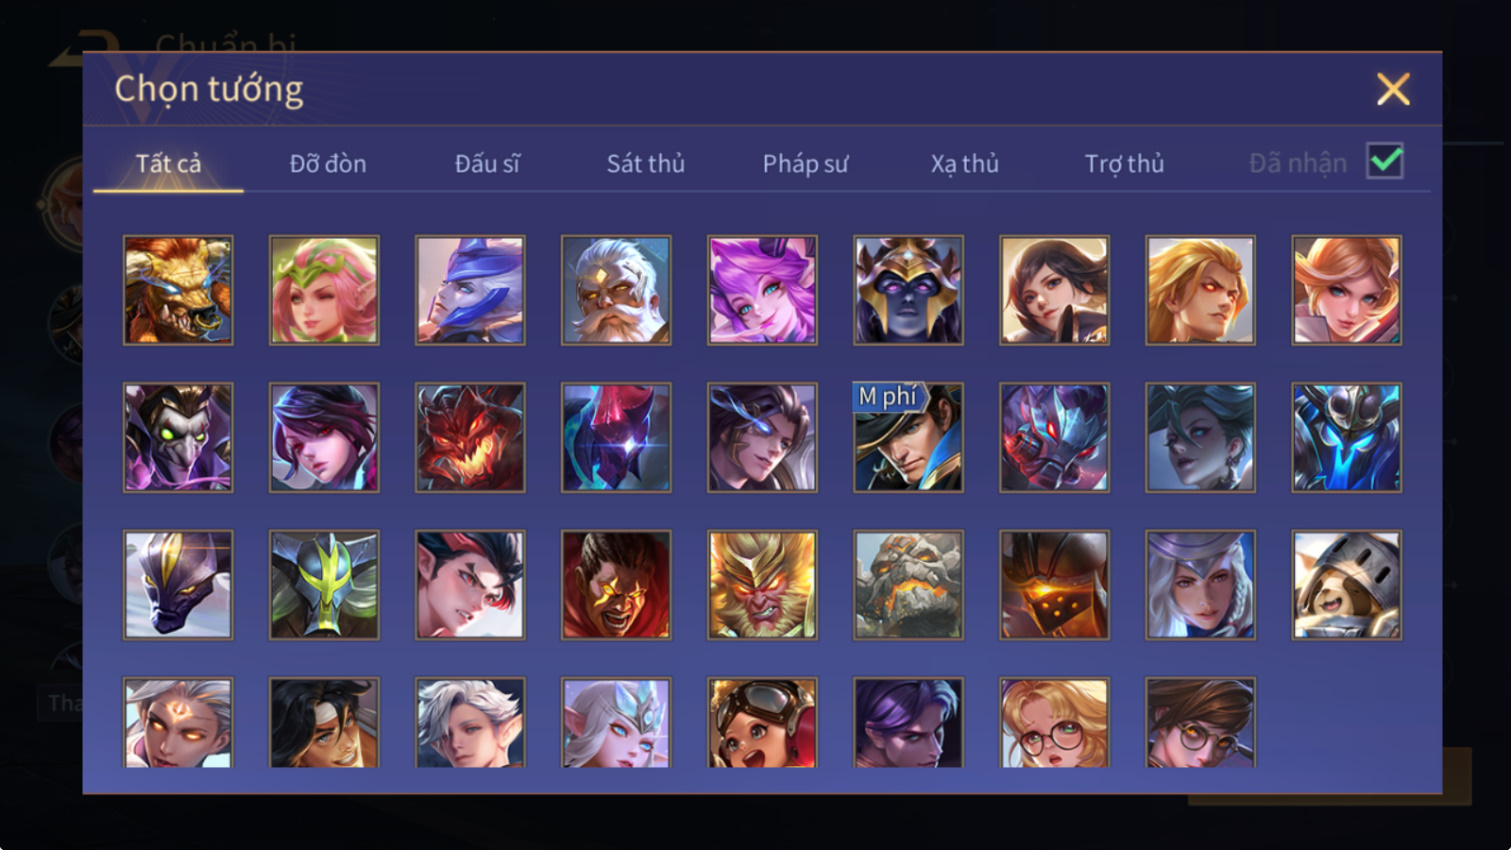Select the blonde girl with round glasses

1054,722
